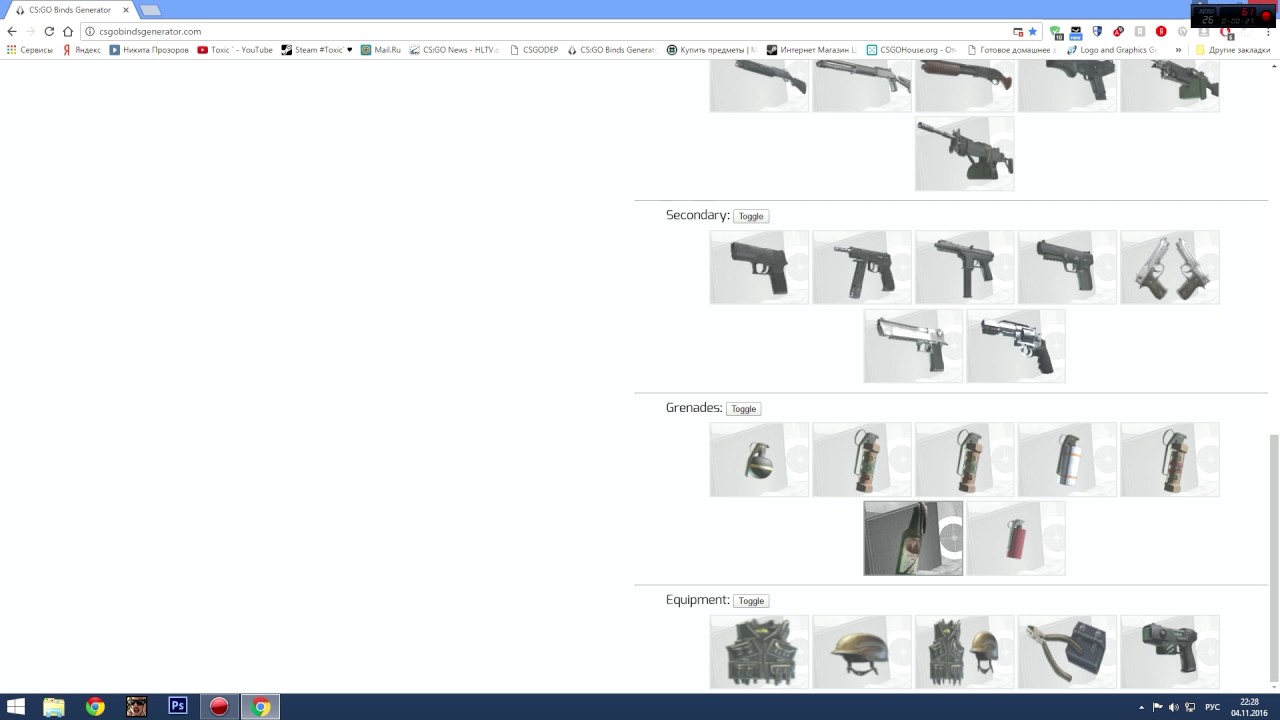Show hidden system tray icons
Screen dimensions: 1280x720
tap(1141, 707)
